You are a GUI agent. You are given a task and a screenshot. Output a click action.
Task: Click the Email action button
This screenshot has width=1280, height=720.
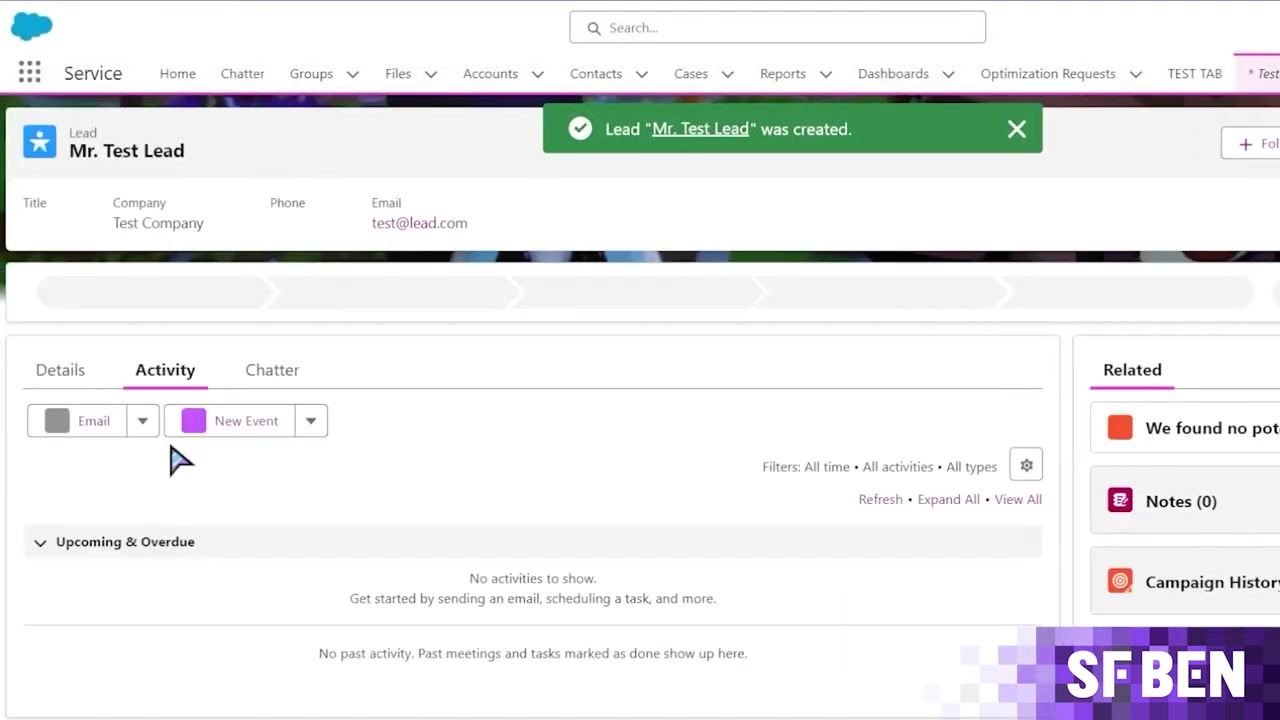77,421
